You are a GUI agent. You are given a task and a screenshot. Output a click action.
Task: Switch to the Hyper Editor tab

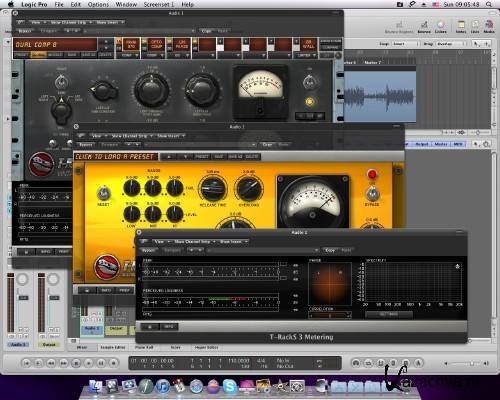click(206, 347)
